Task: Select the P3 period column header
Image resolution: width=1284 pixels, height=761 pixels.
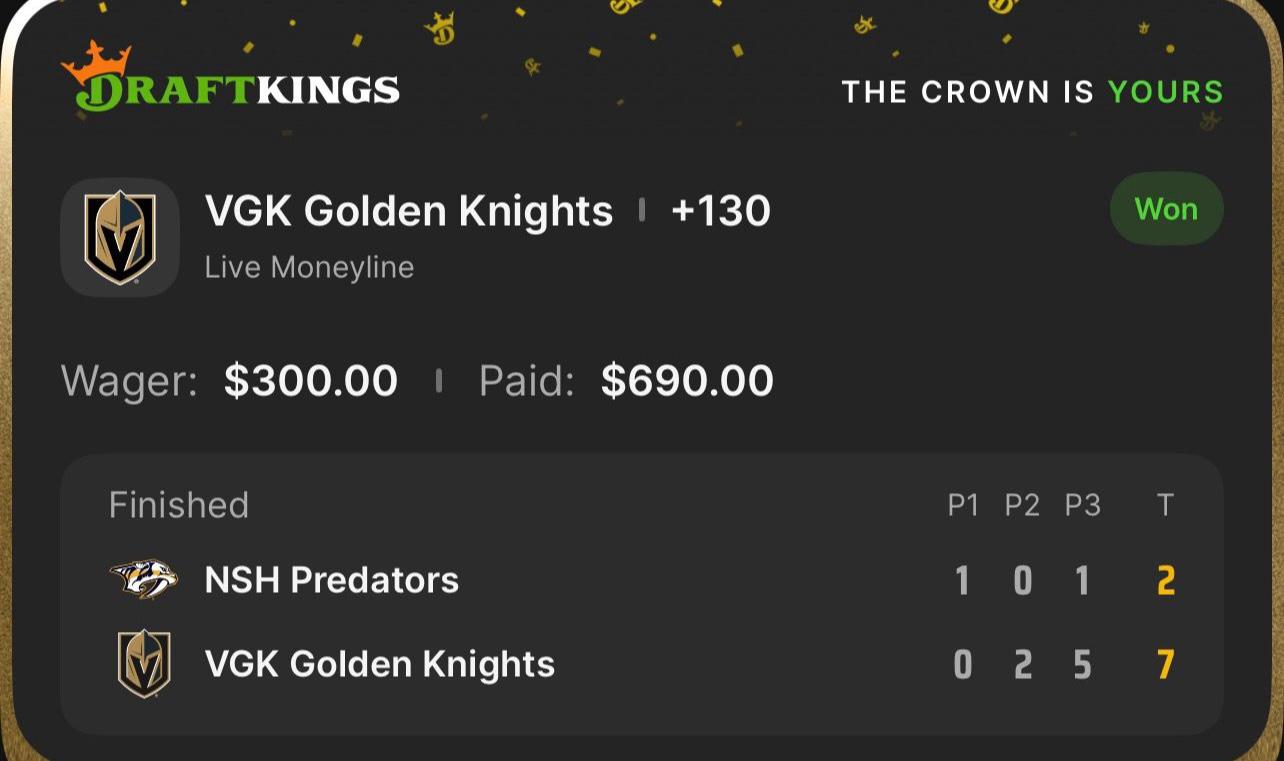Action: coord(1082,506)
